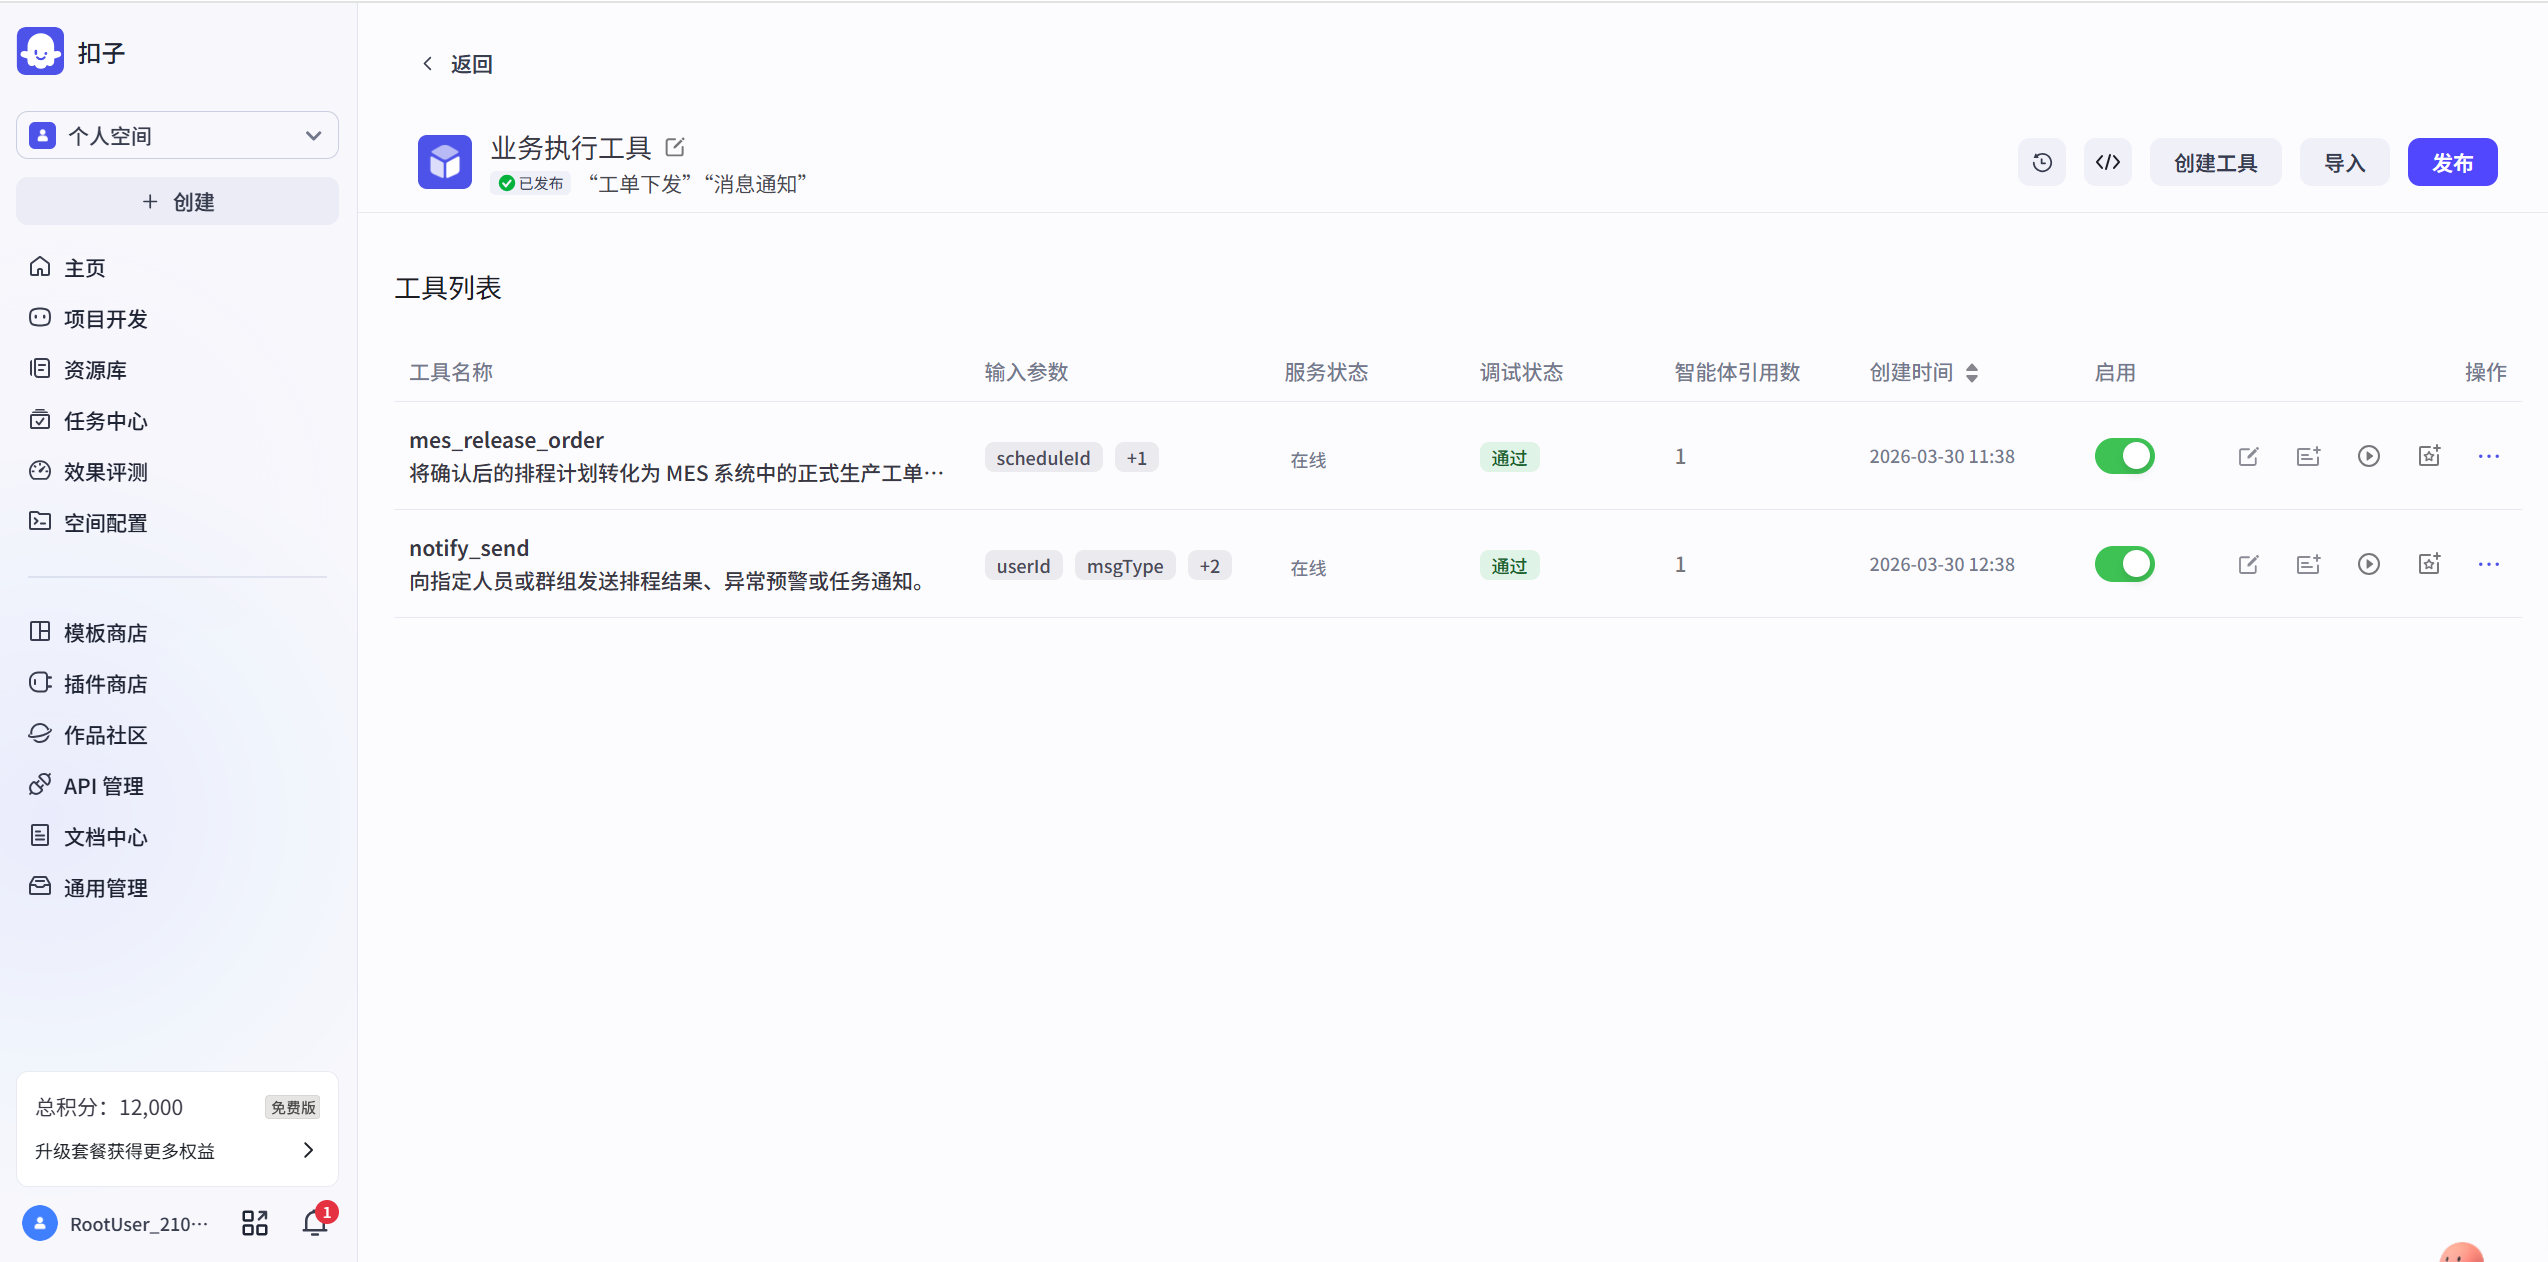Screen dimensions: 2548x1262
Task: Click the 免费版 plan badge
Action: [x=293, y=1107]
